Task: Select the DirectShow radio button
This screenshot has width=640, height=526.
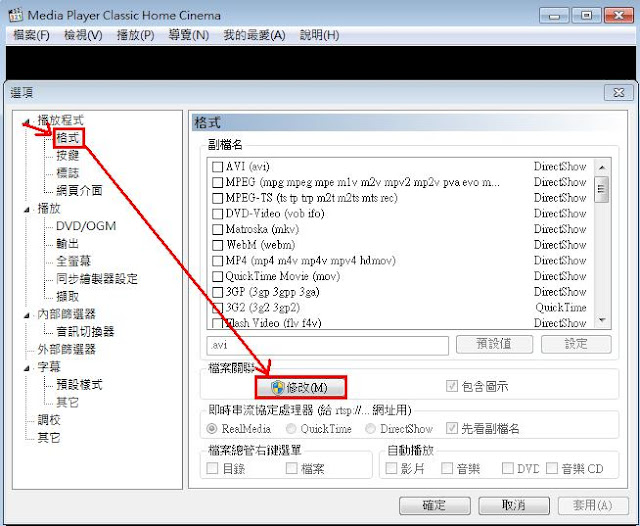Action: tap(370, 428)
